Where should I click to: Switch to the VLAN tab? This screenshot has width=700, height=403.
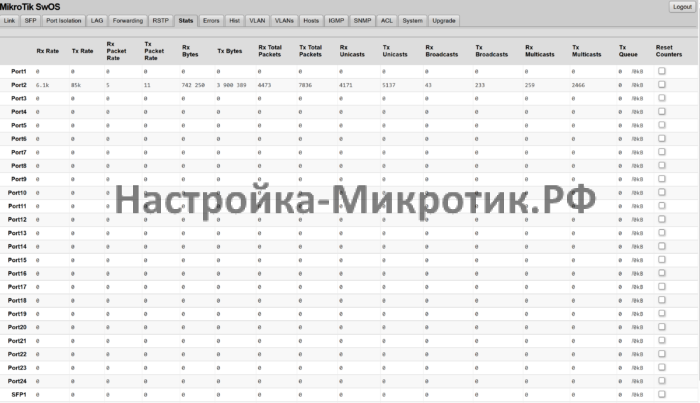(x=257, y=21)
